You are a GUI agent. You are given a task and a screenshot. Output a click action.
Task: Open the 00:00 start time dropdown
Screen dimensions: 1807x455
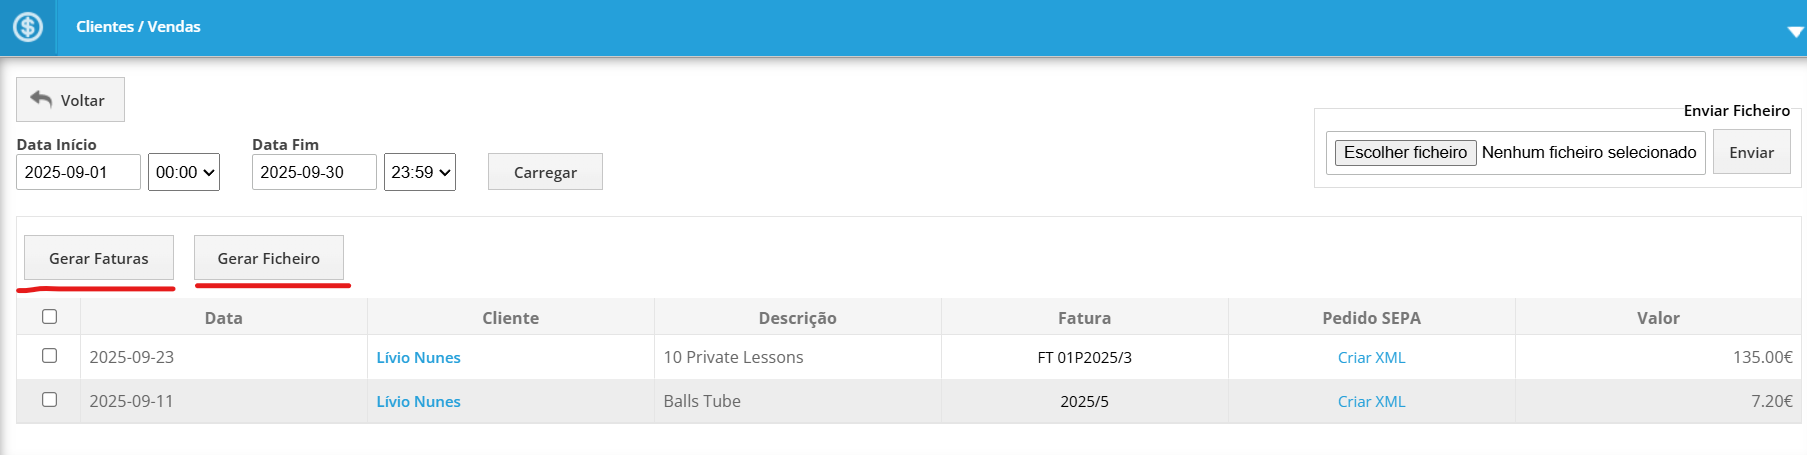tap(184, 172)
